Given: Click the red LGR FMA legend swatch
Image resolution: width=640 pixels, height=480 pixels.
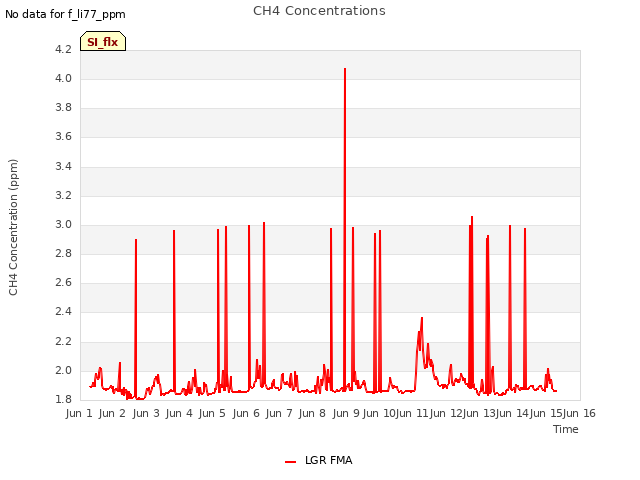Looking at the screenshot, I should point(291,462).
